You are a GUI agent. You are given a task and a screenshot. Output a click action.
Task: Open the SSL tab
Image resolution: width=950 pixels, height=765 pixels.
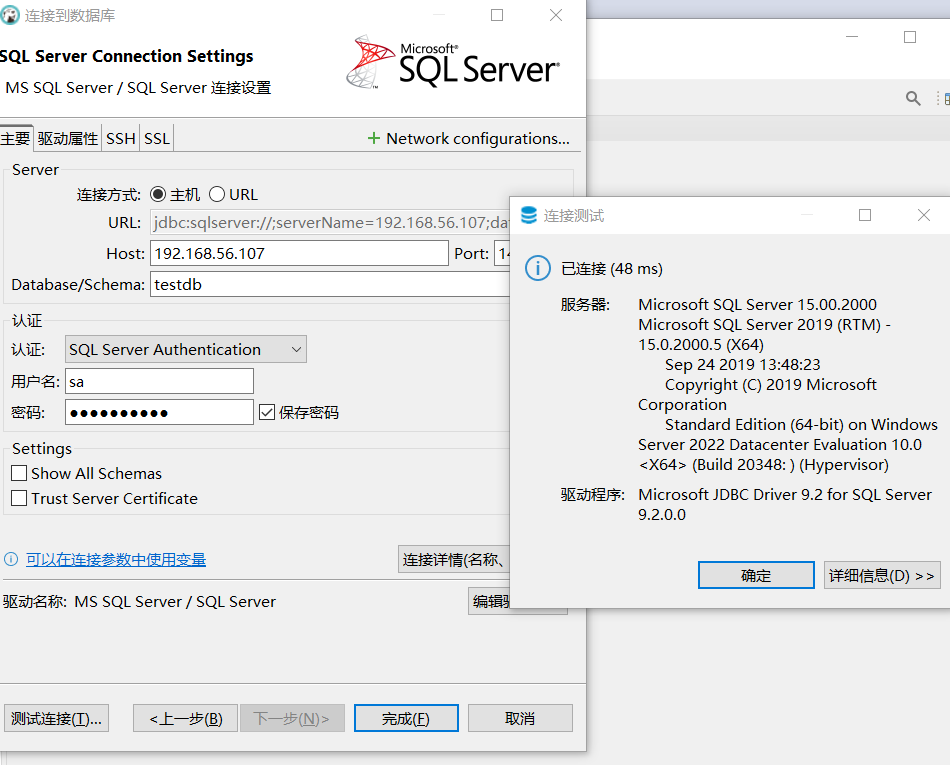tap(157, 139)
